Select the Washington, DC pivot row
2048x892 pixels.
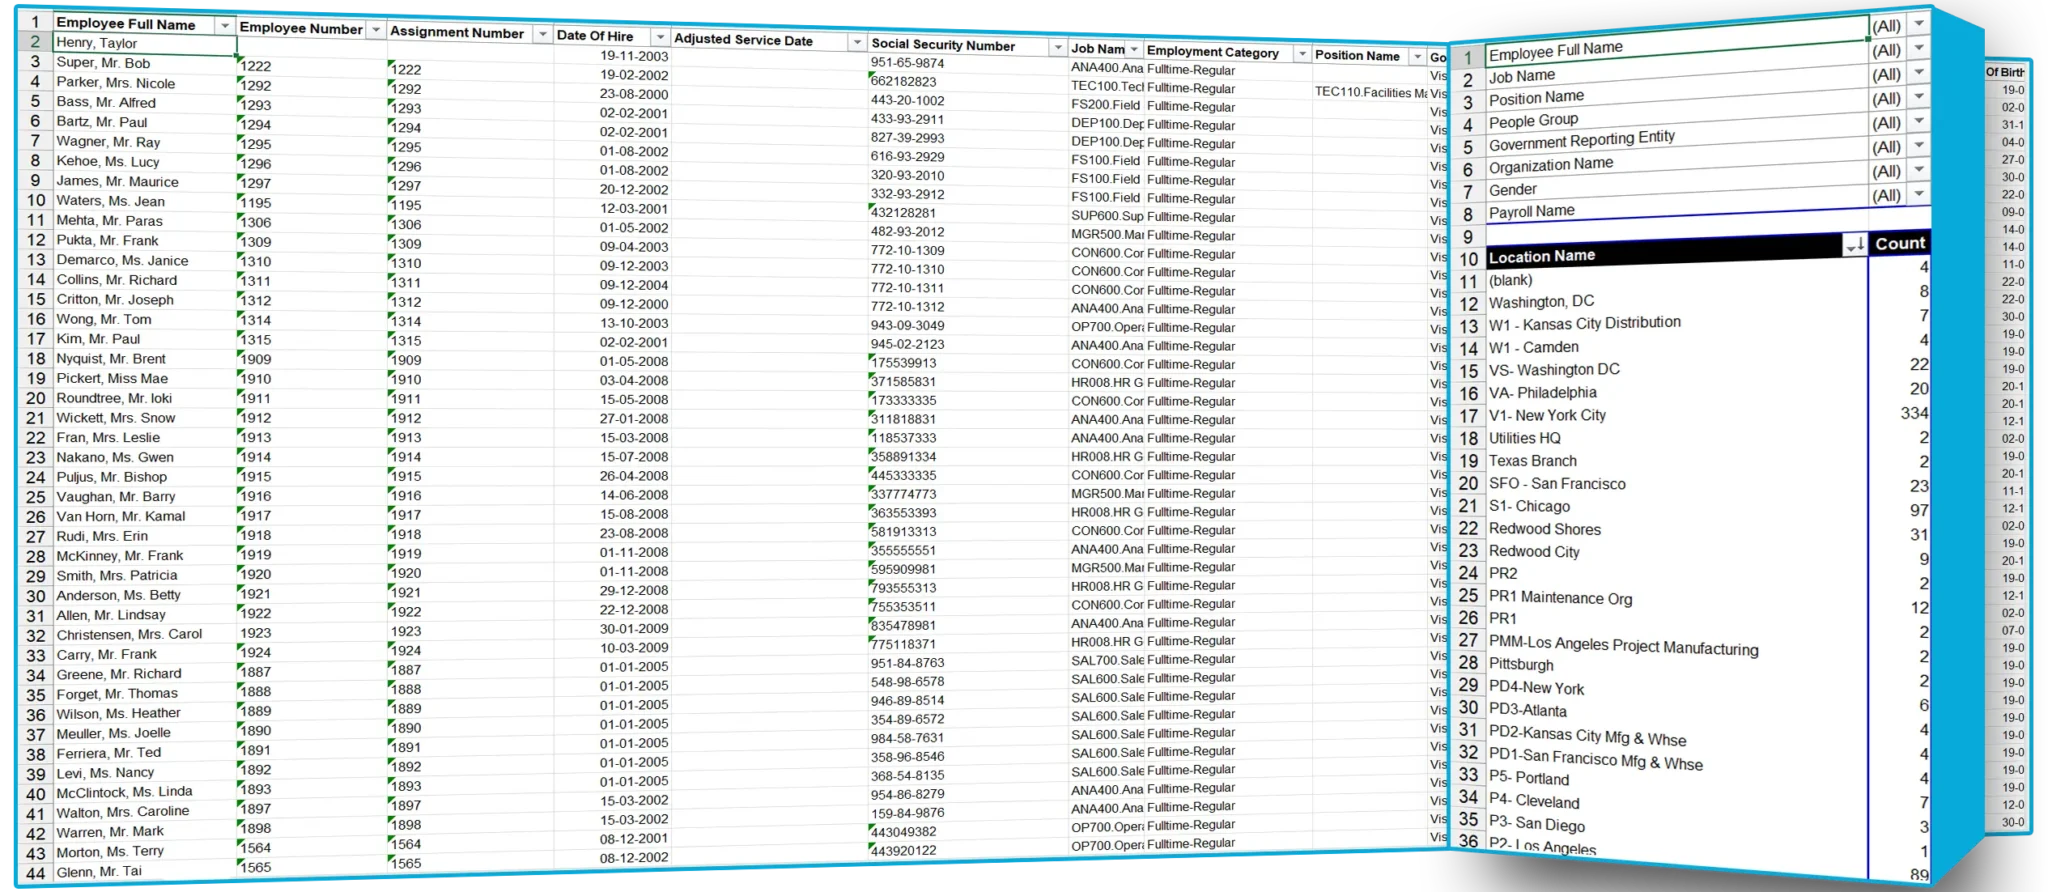click(x=1541, y=301)
